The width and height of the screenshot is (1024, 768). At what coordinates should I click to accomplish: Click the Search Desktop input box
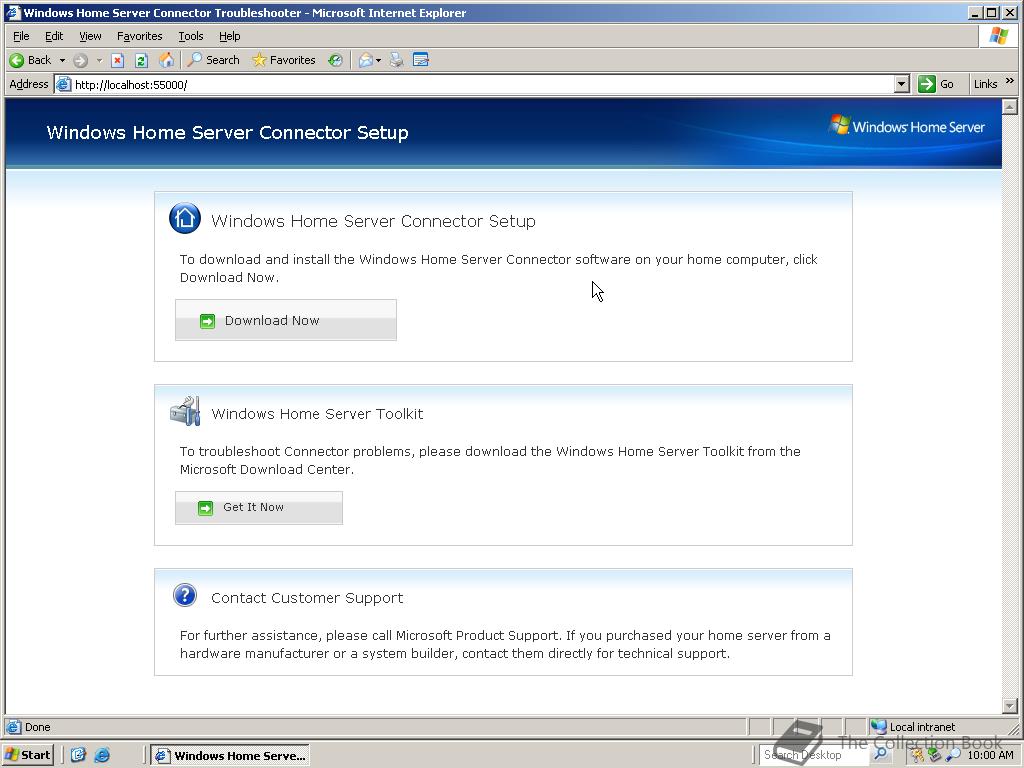pyautogui.click(x=814, y=755)
